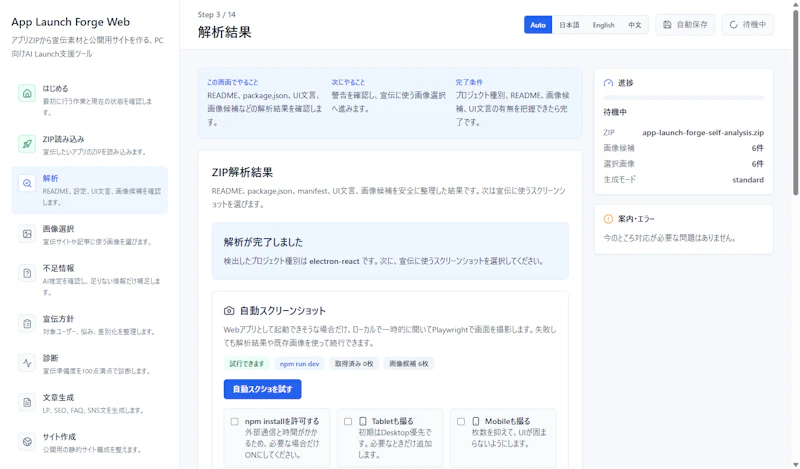Viewport: 800px width, 469px height.
Task: Click the scroll down arrow at bottom
Action: pyautogui.click(x=795, y=464)
